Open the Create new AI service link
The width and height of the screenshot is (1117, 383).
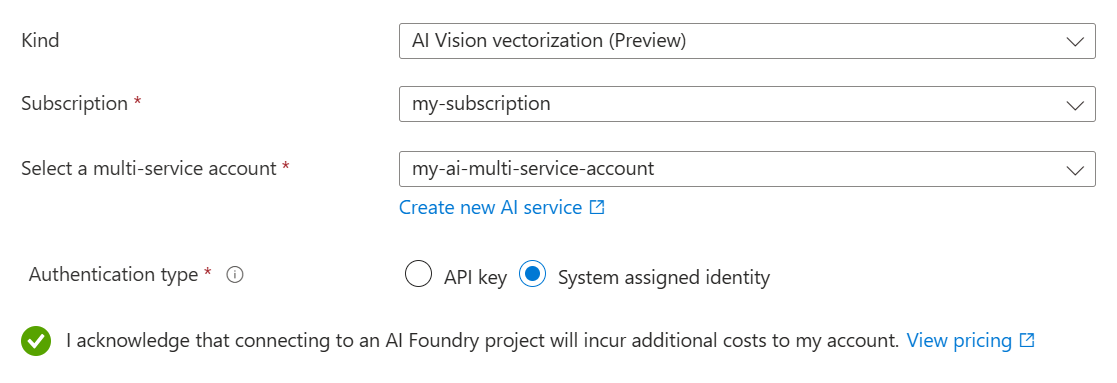click(x=490, y=207)
